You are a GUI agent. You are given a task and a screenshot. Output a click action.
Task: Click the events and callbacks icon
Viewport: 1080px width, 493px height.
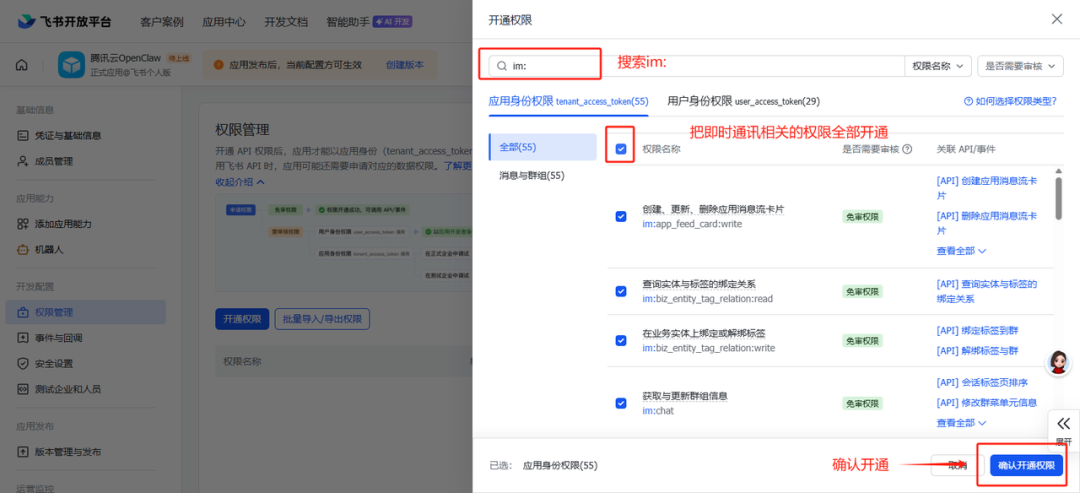click(23, 337)
